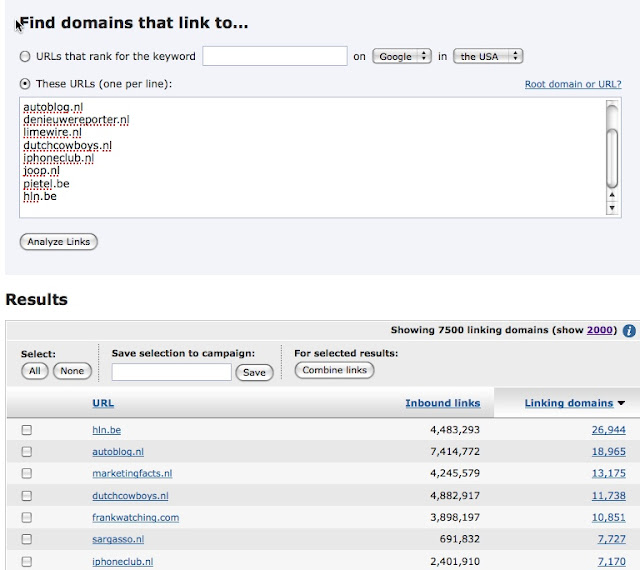Open the iphoneclub.nl result link

(122, 561)
